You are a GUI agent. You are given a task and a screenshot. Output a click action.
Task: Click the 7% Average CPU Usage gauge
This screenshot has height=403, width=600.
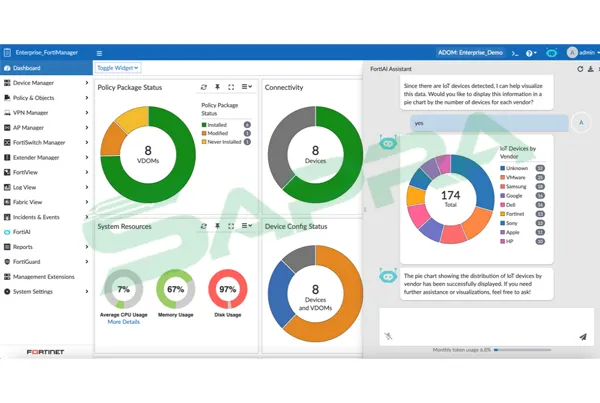(124, 289)
